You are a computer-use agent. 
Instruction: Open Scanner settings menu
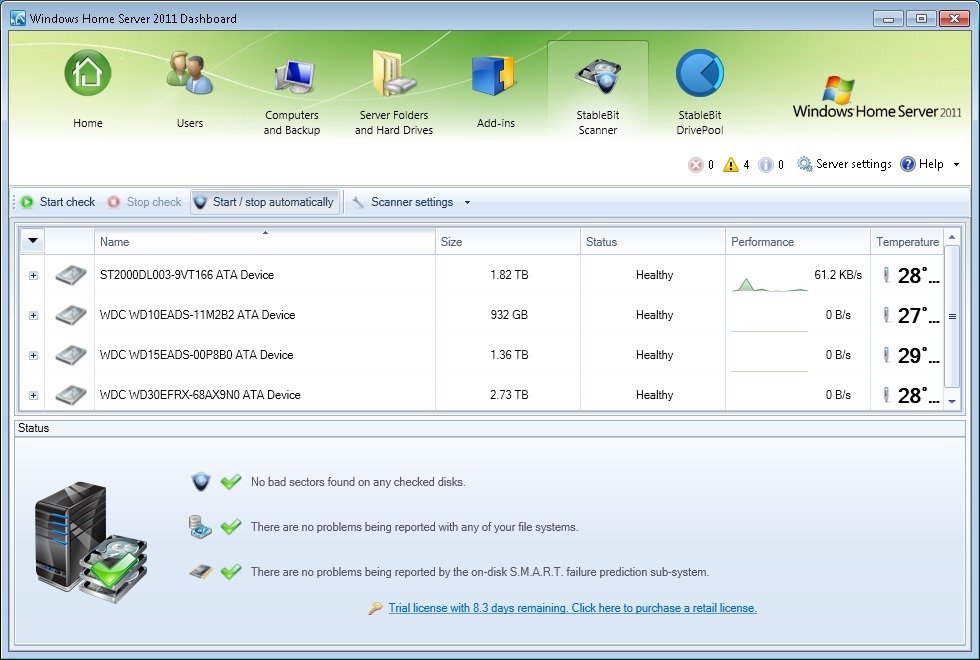(x=411, y=202)
